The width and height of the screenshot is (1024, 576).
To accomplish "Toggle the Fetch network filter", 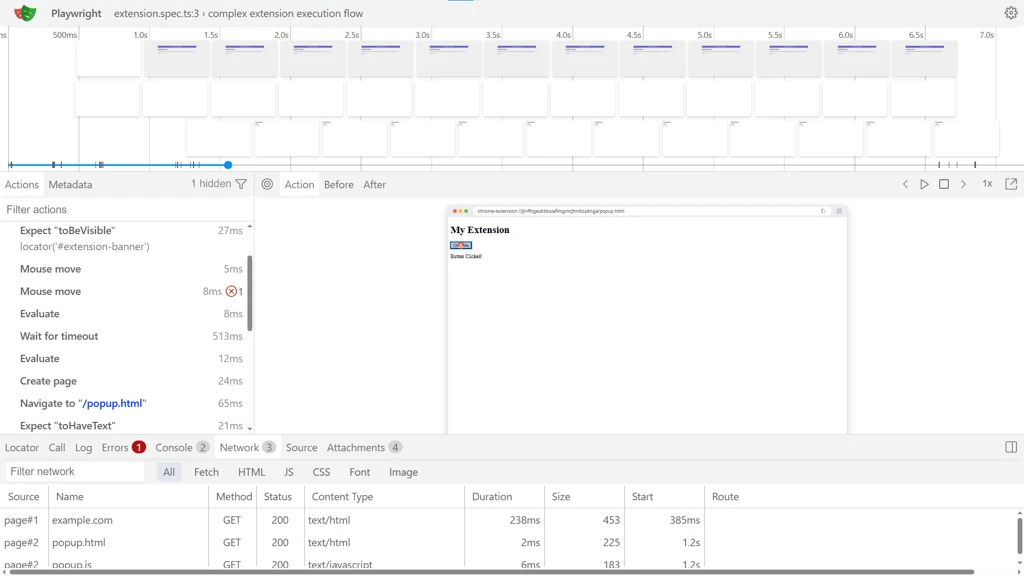I will tap(206, 472).
